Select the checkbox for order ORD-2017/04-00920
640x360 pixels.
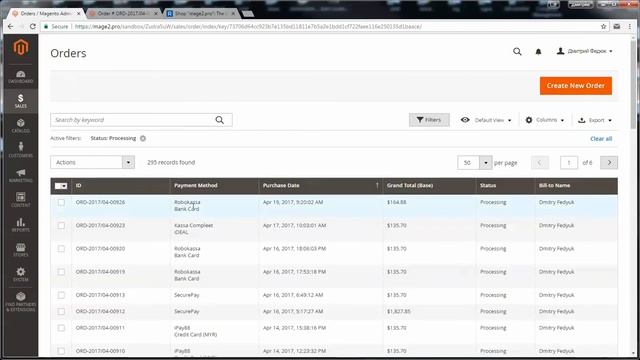(x=61, y=249)
